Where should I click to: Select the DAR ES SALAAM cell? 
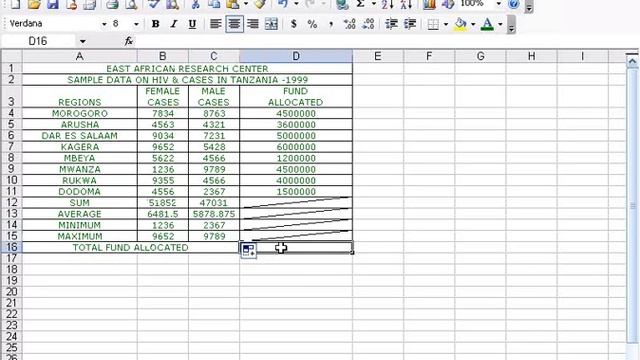tap(80, 136)
